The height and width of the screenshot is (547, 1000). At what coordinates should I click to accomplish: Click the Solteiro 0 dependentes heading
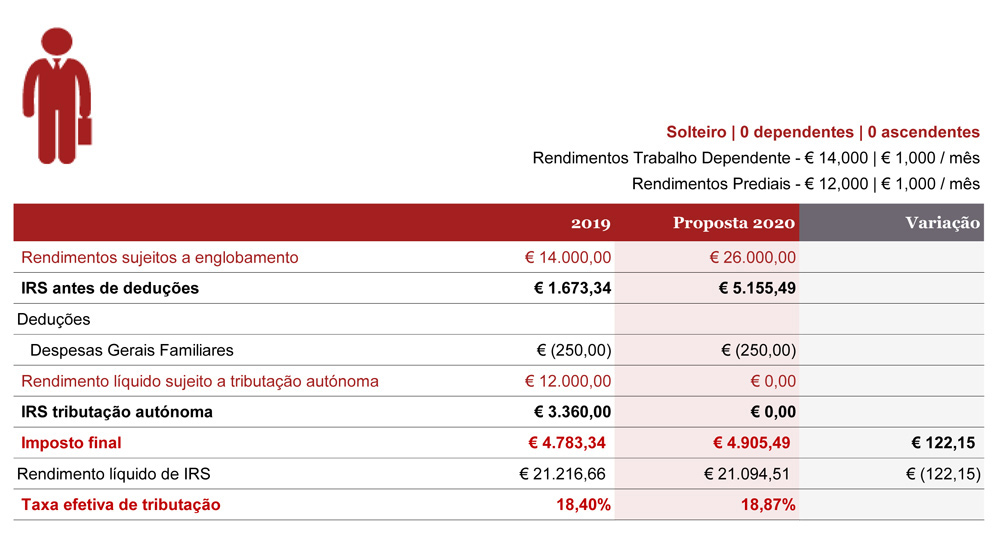pos(823,132)
